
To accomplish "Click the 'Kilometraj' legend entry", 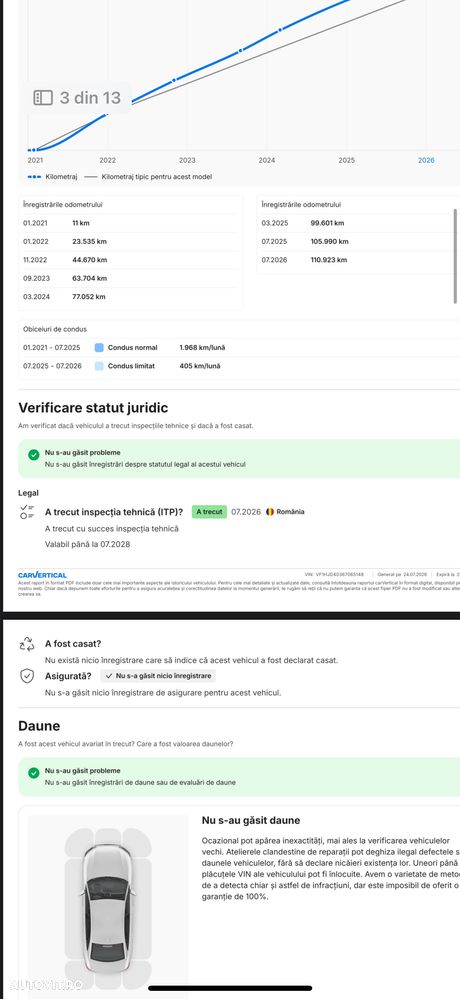I will [x=52, y=176].
